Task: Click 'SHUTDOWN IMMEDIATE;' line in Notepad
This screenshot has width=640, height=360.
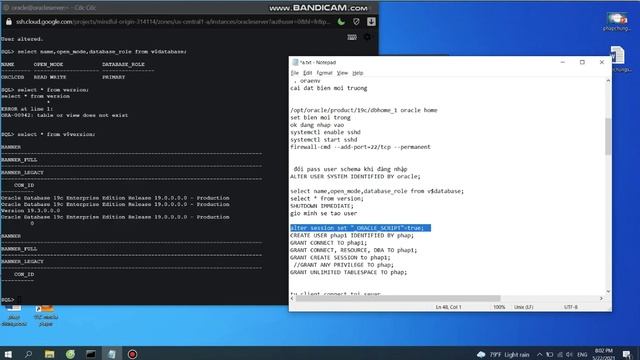Action: pyautogui.click(x=322, y=206)
